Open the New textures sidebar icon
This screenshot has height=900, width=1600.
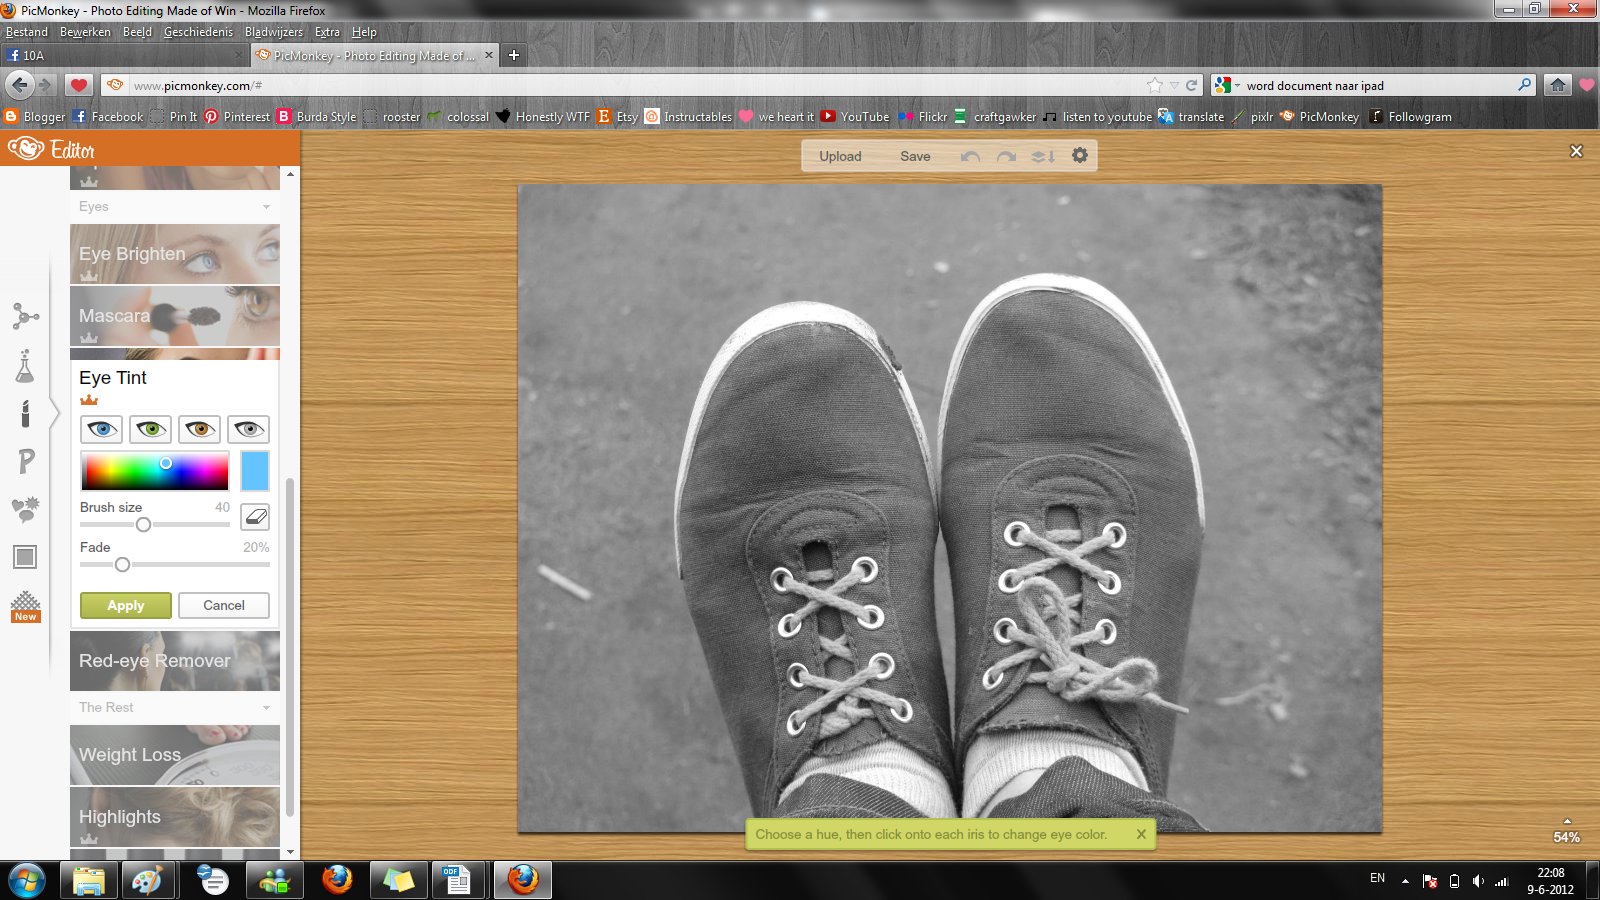pos(25,607)
